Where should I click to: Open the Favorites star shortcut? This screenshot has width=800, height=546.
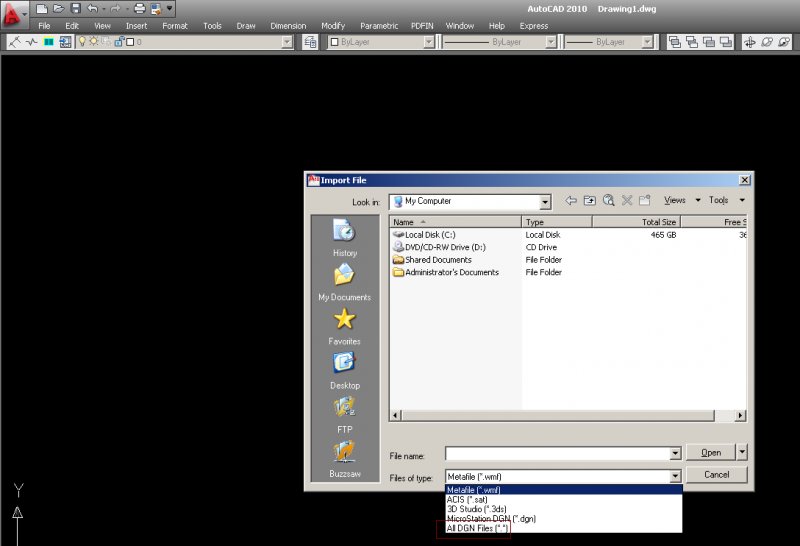(344, 327)
